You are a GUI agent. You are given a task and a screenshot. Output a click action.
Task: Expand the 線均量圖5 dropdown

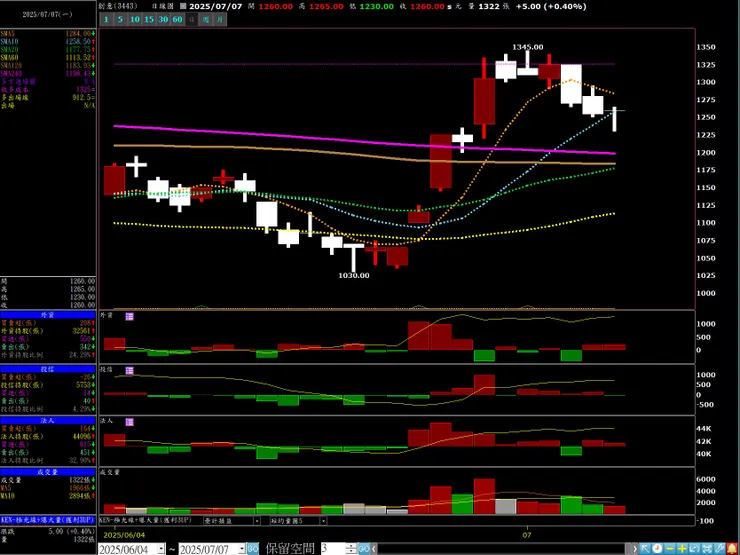coord(323,521)
